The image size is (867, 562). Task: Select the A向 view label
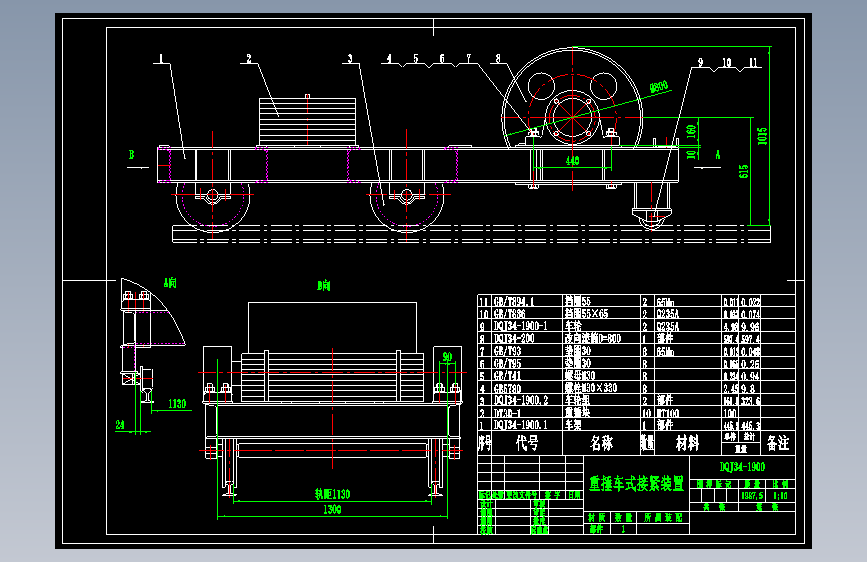coord(170,283)
